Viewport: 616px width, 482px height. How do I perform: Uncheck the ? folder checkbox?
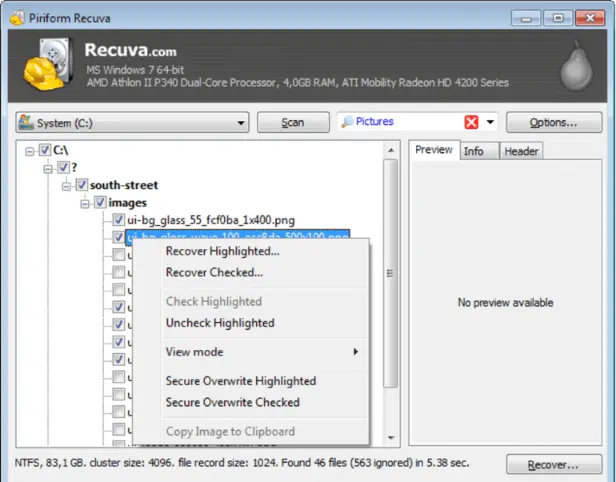tap(63, 167)
